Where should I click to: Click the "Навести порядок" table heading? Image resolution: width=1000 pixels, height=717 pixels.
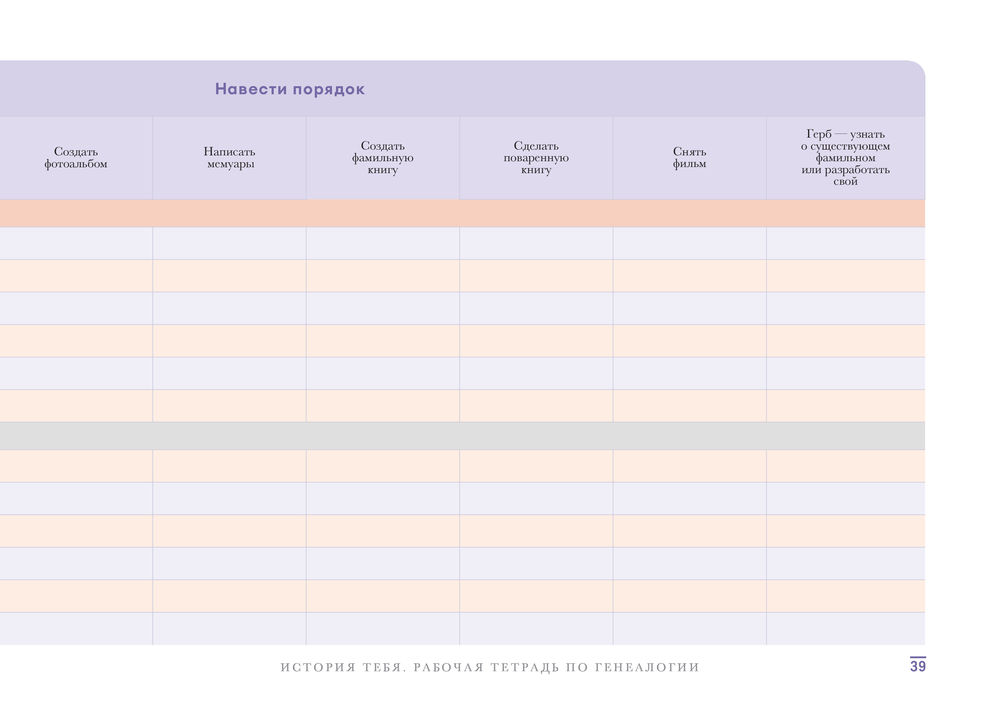coord(290,89)
